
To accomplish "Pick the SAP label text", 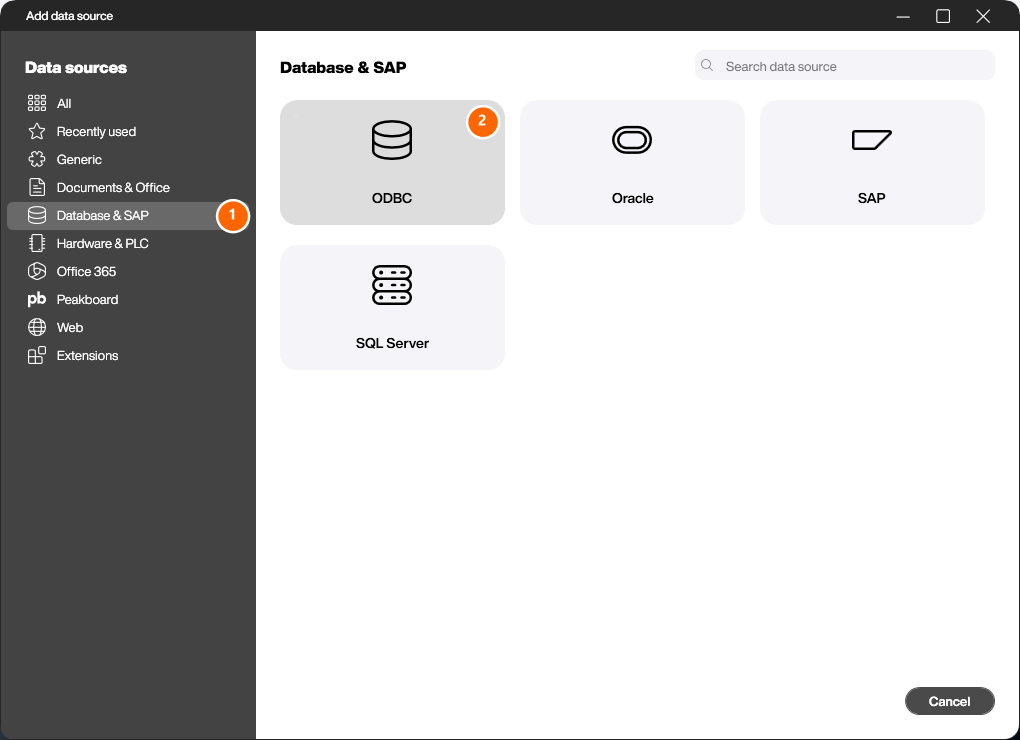I will (x=872, y=198).
